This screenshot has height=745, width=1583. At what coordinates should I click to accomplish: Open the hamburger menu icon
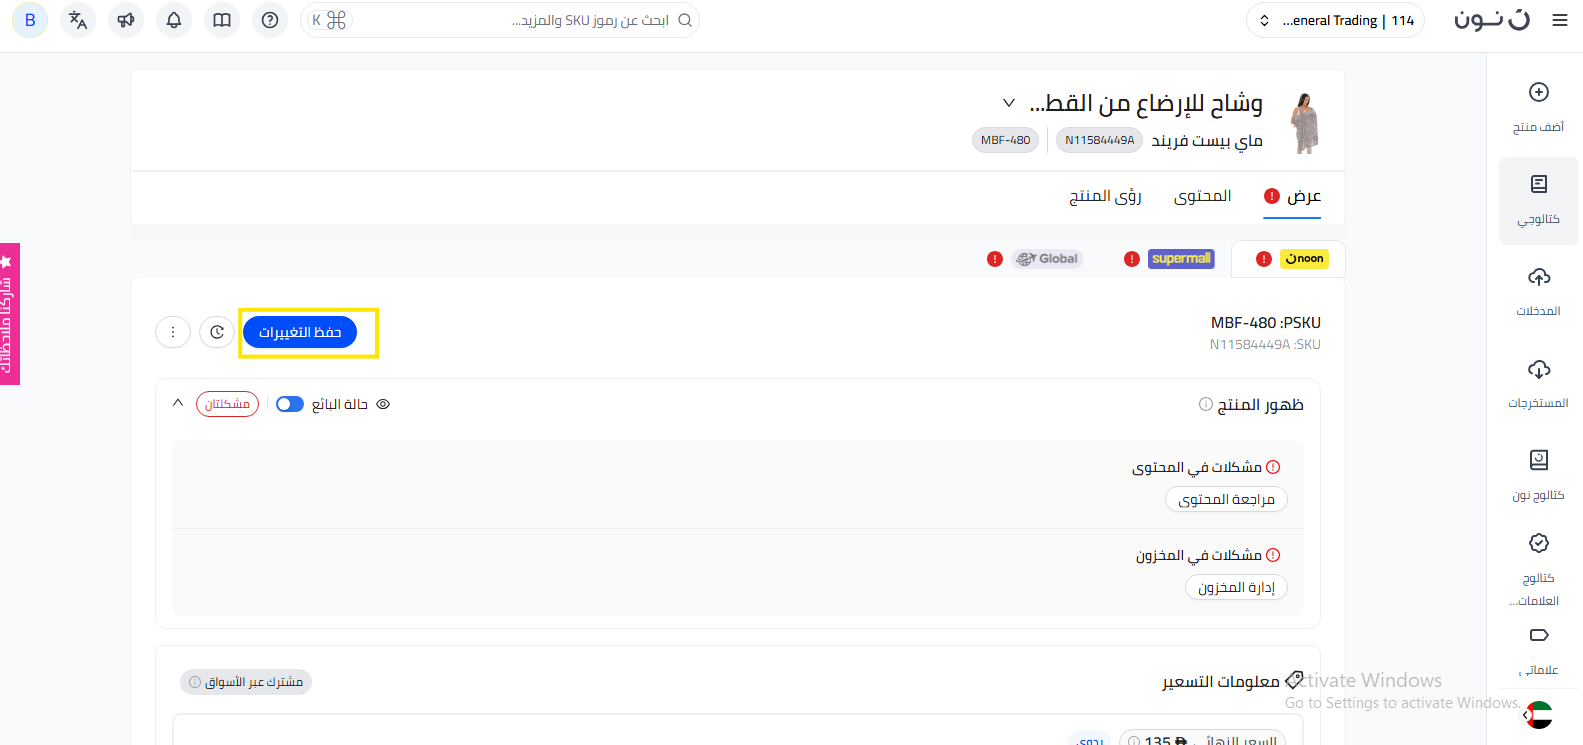click(1560, 20)
